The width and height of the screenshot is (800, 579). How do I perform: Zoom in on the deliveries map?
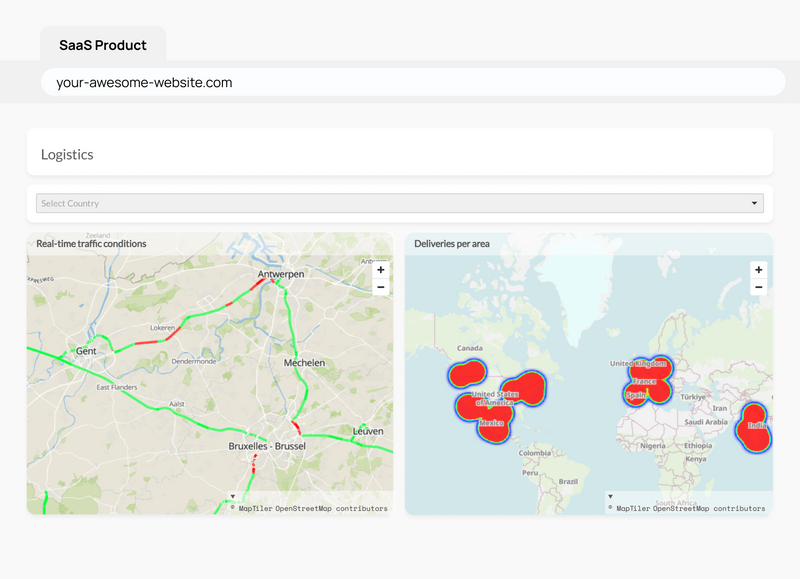(x=758, y=269)
